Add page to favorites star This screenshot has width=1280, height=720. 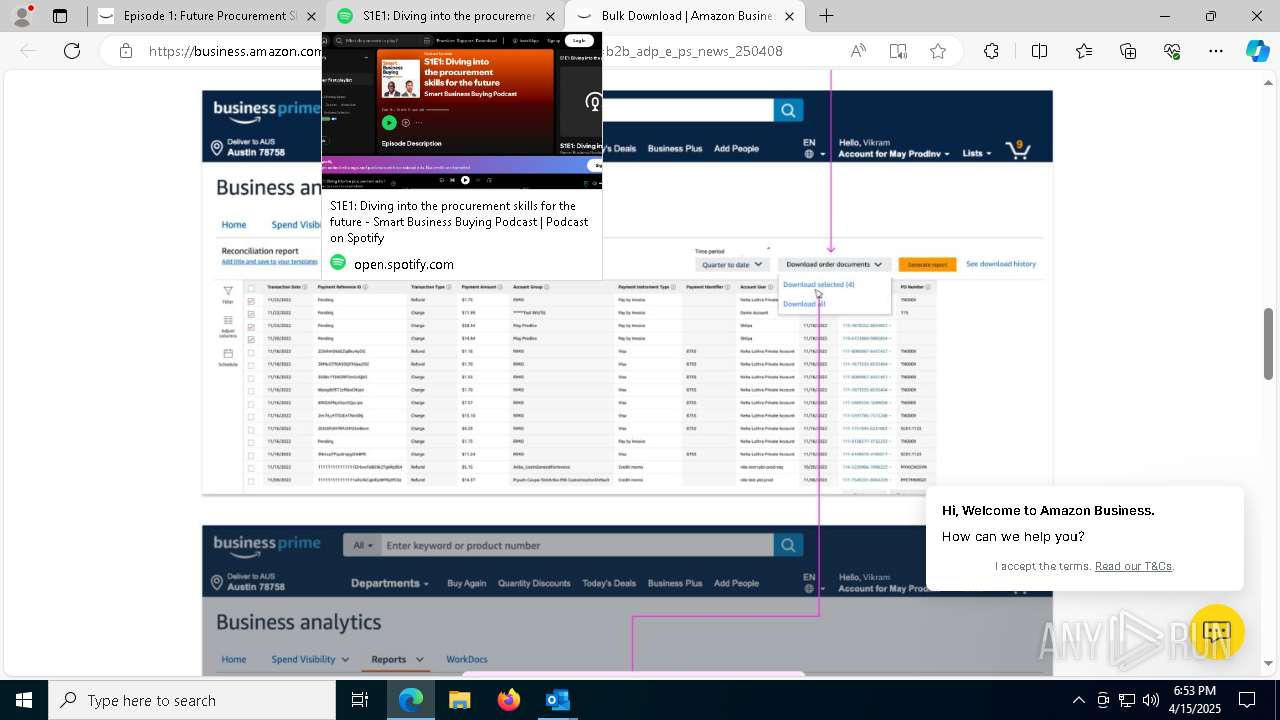click(x=938, y=51)
